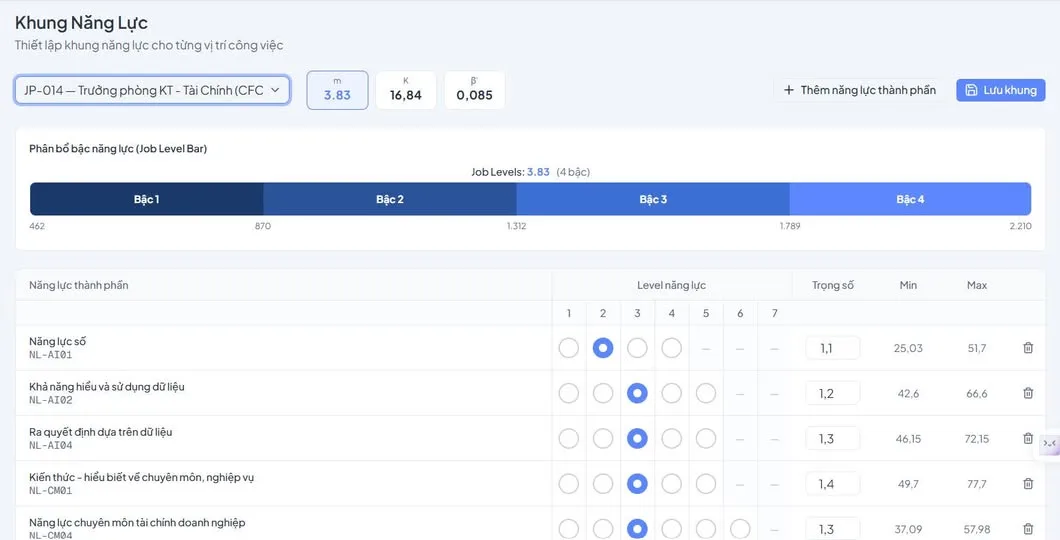Delete the Năng lực chuyên môn tài chính row
The height and width of the screenshot is (540, 1060).
[x=1028, y=529]
